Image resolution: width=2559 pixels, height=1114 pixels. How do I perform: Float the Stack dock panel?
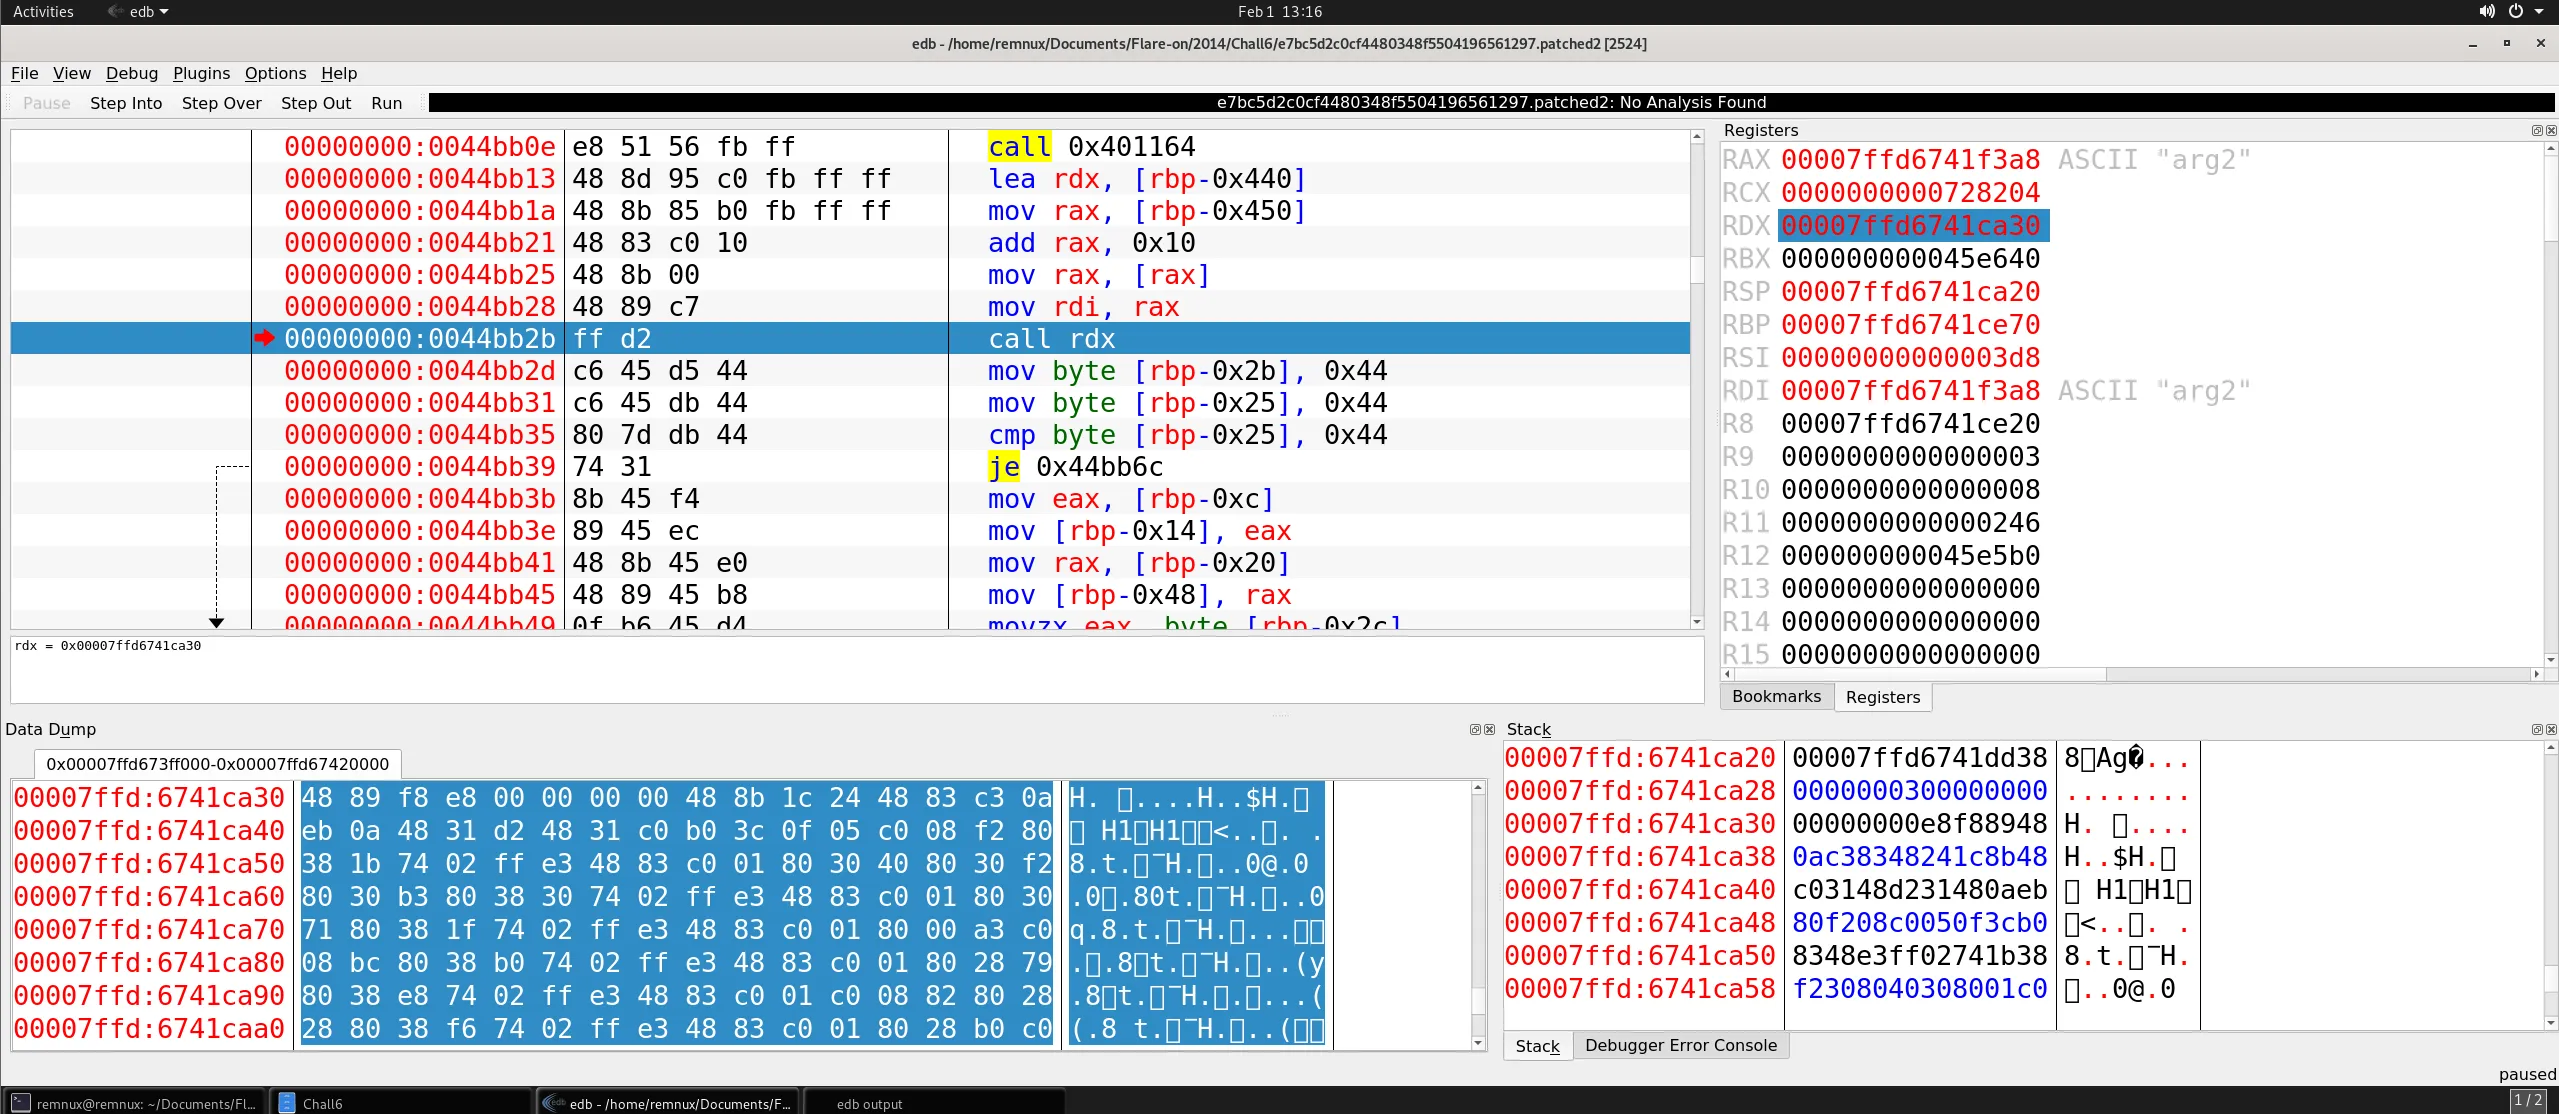pyautogui.click(x=2536, y=730)
